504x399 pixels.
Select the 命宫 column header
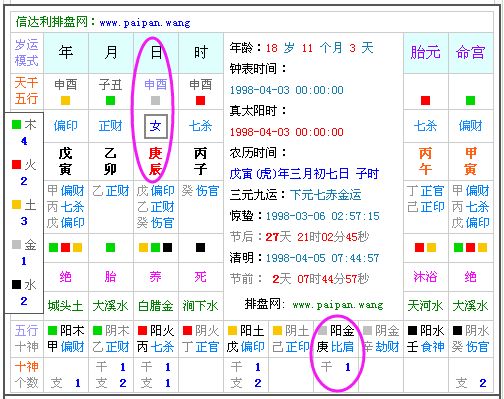pos(470,53)
